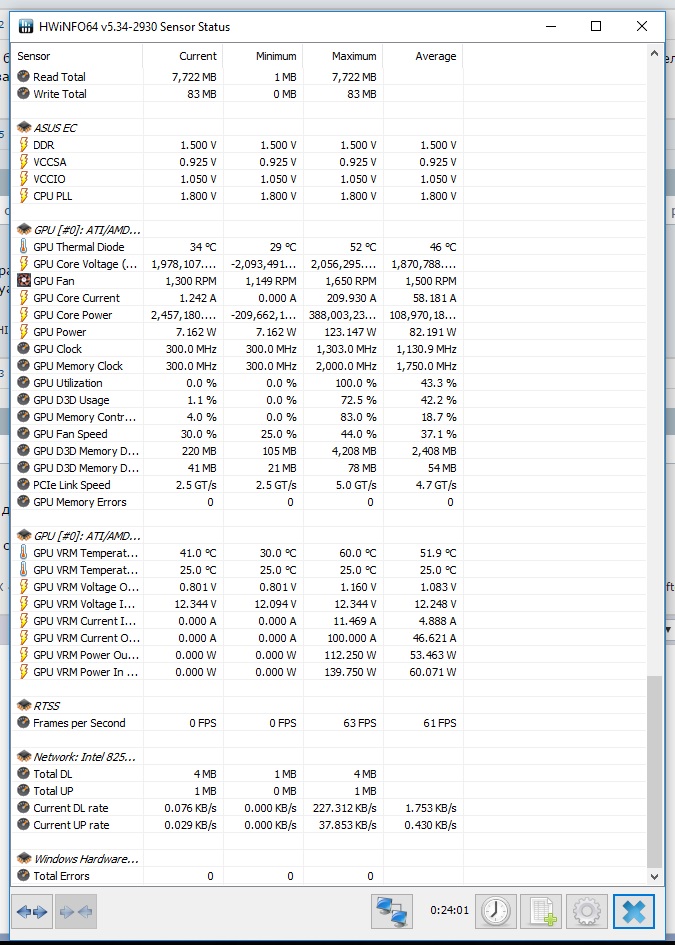Click the GPU Fan row fan icon
The image size is (675, 945).
24,280
